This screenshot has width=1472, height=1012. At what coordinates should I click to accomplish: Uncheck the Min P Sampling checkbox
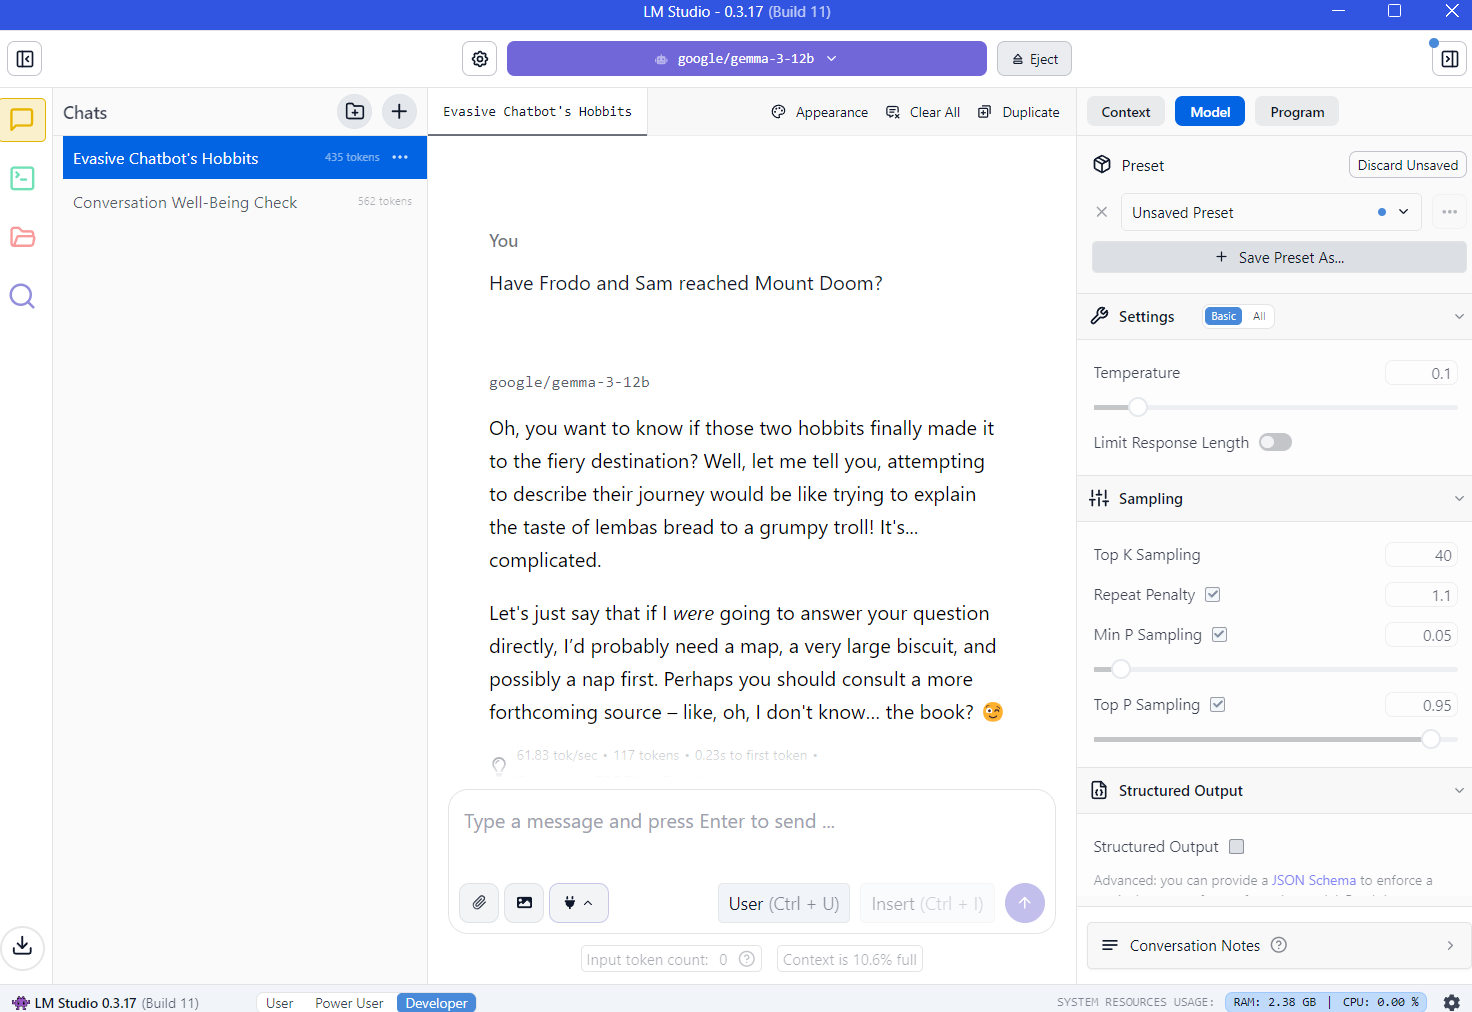tap(1219, 634)
